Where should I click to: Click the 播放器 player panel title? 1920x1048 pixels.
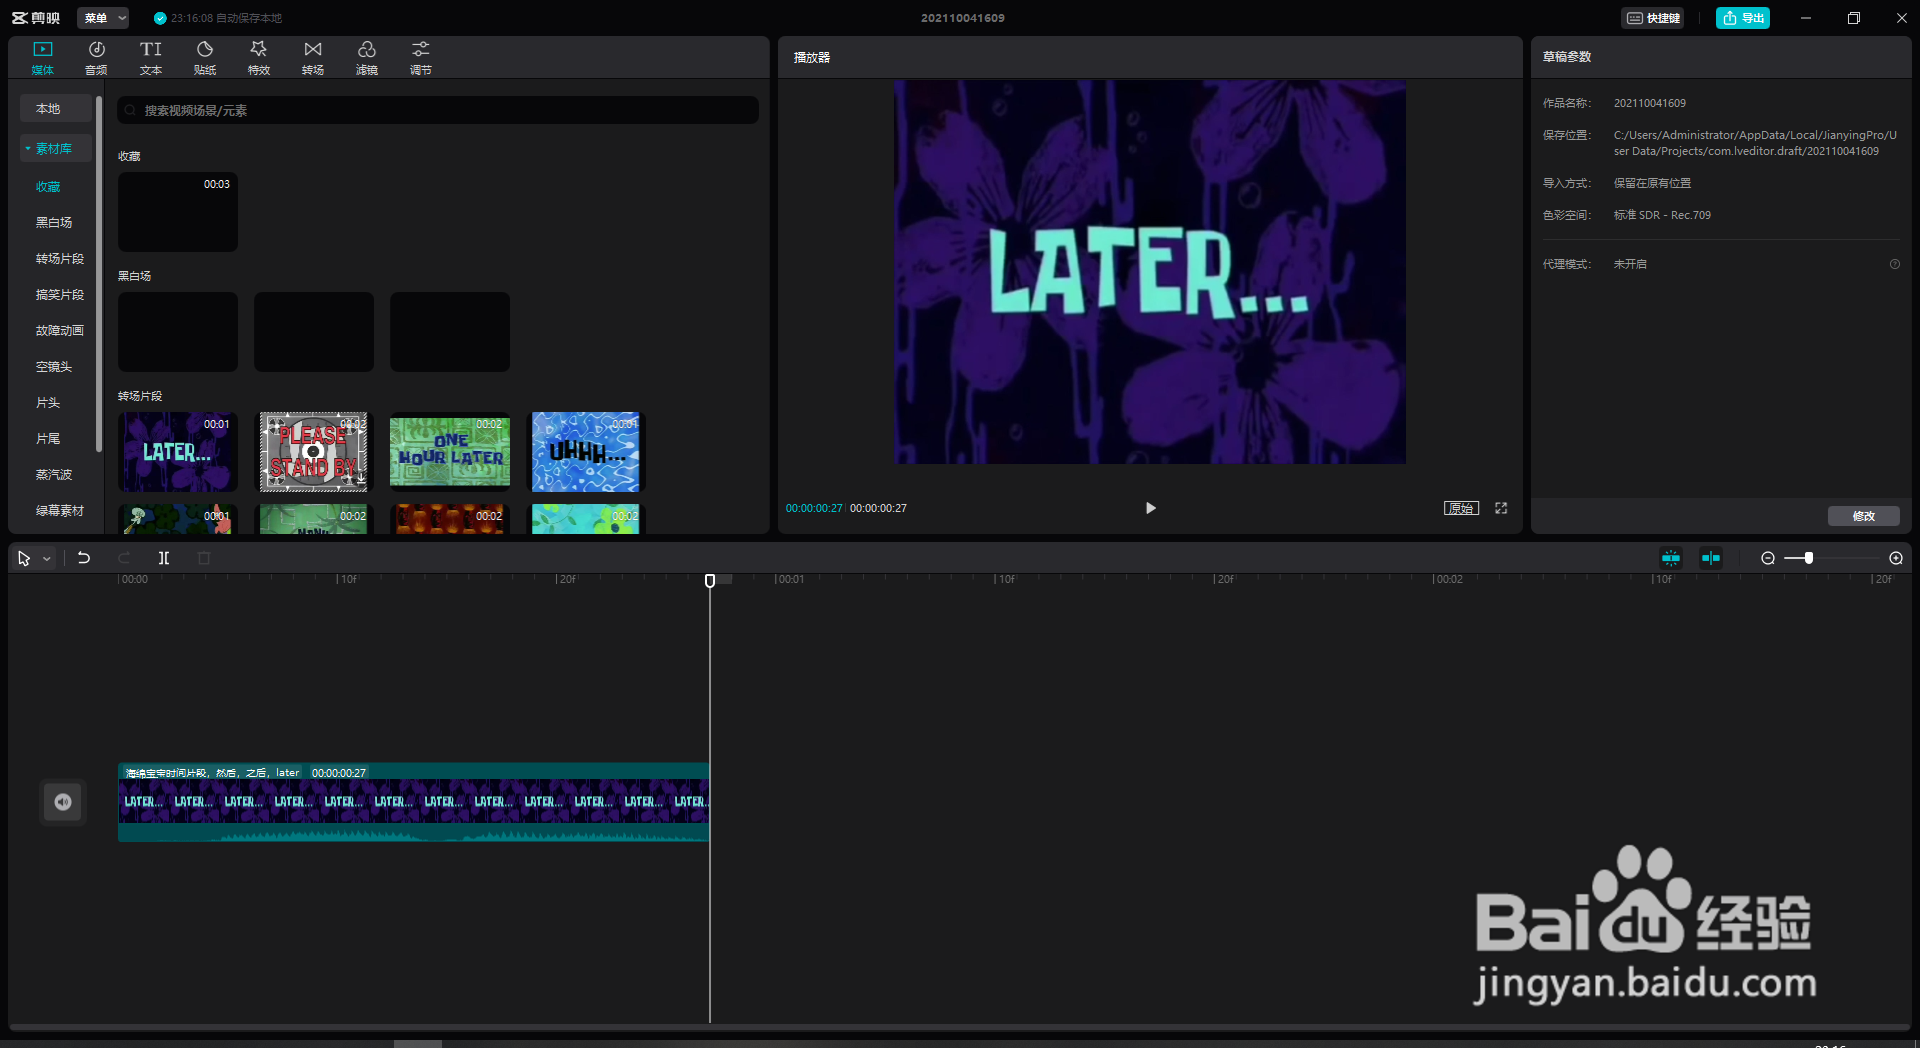[812, 58]
